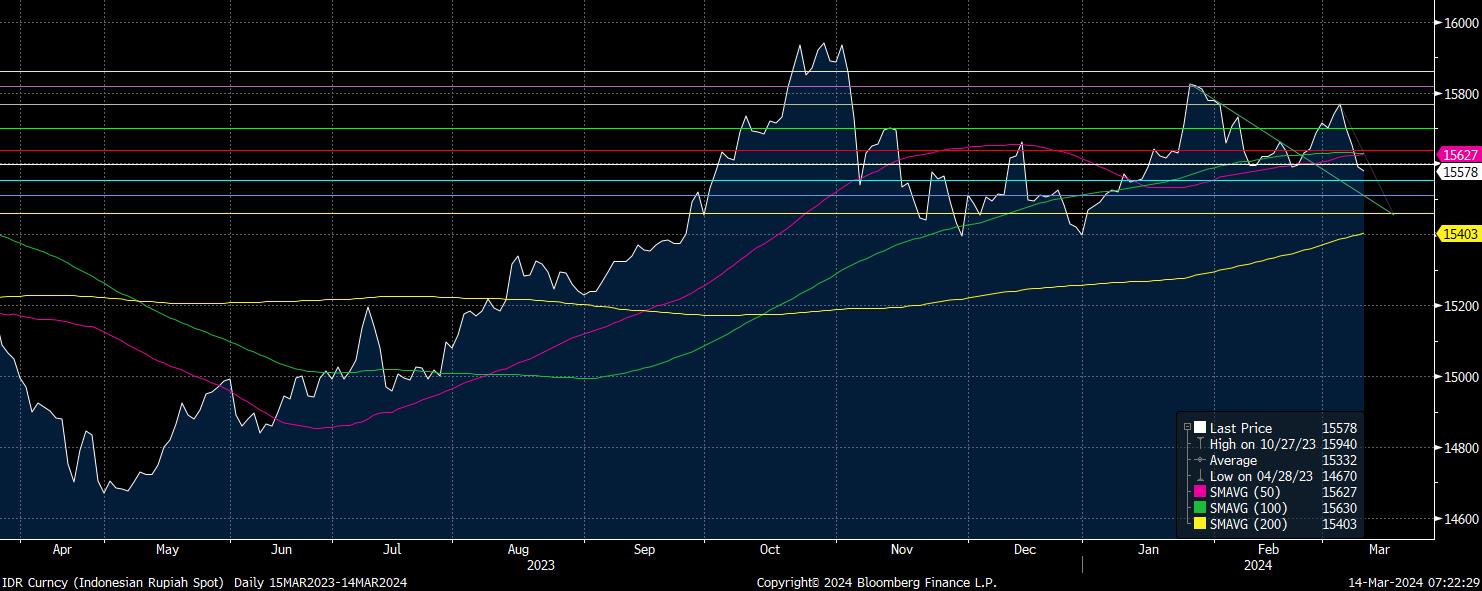
Task: Click the magenta SMAVG (50) legend swatch
Action: (1200, 492)
